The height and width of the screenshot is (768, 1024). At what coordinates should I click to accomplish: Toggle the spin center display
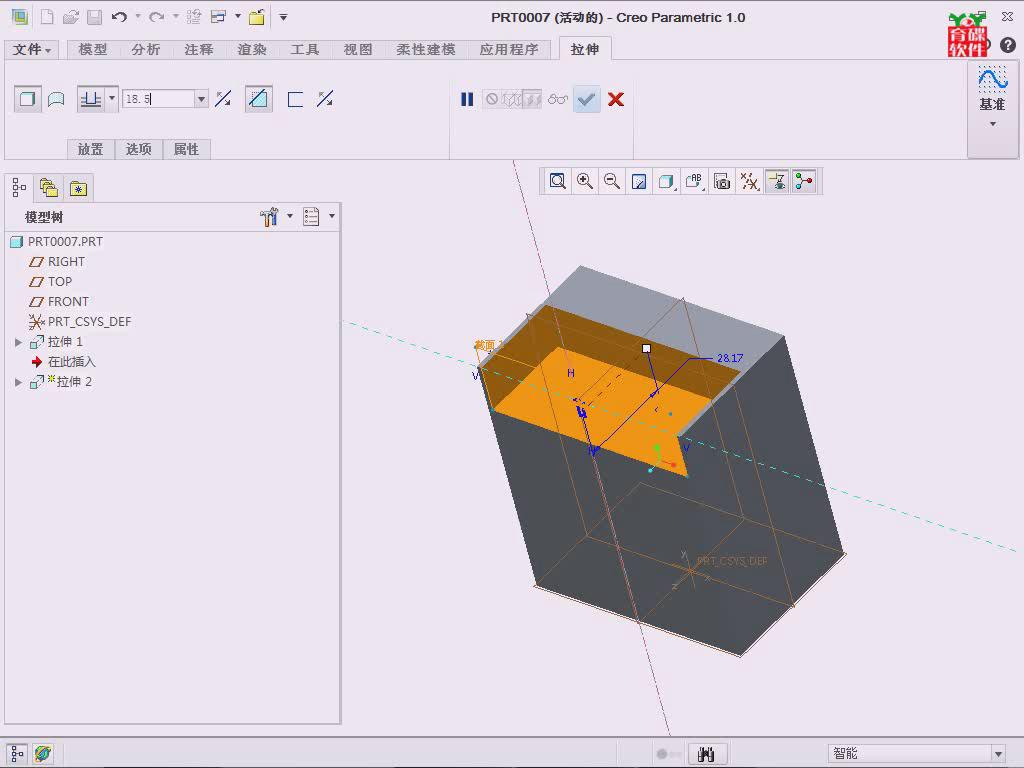click(804, 181)
